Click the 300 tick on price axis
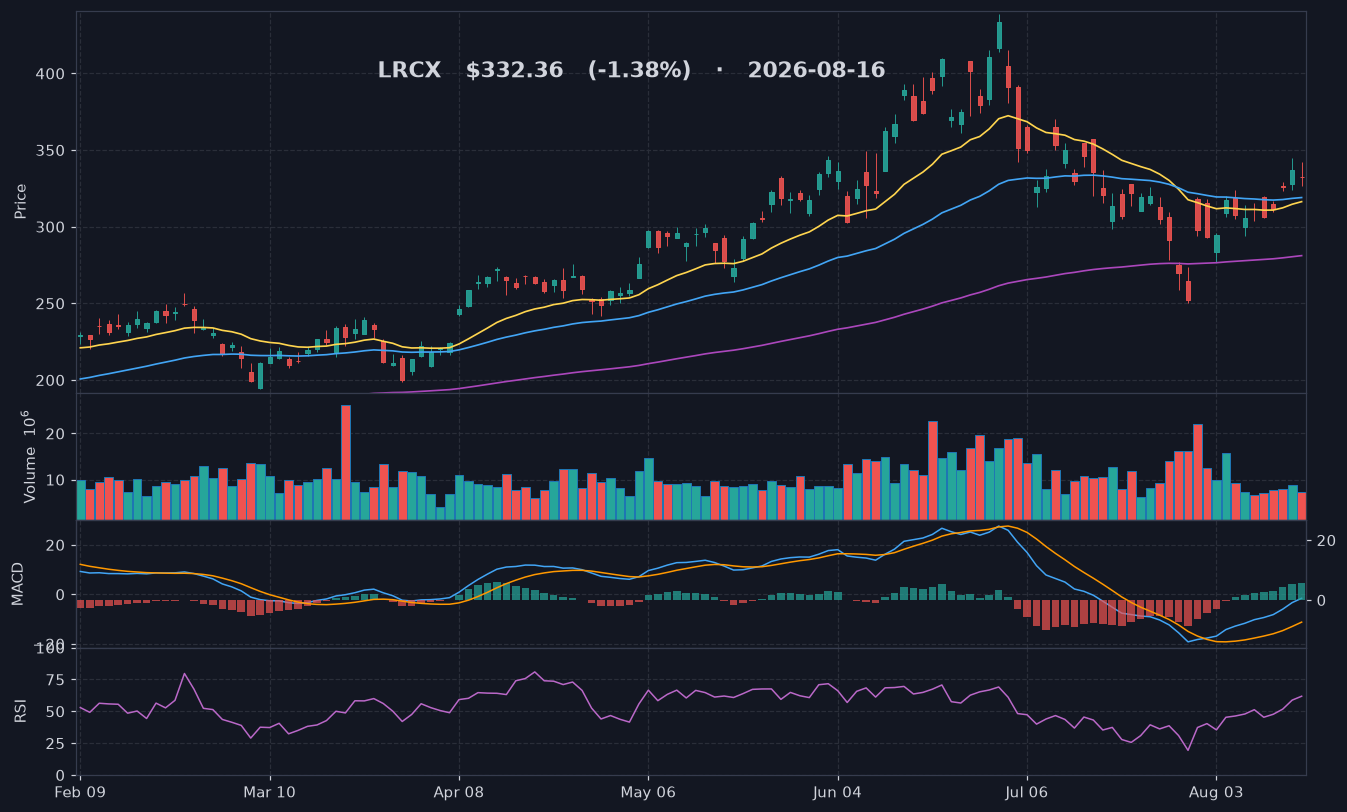This screenshot has width=1347, height=812. pos(52,228)
